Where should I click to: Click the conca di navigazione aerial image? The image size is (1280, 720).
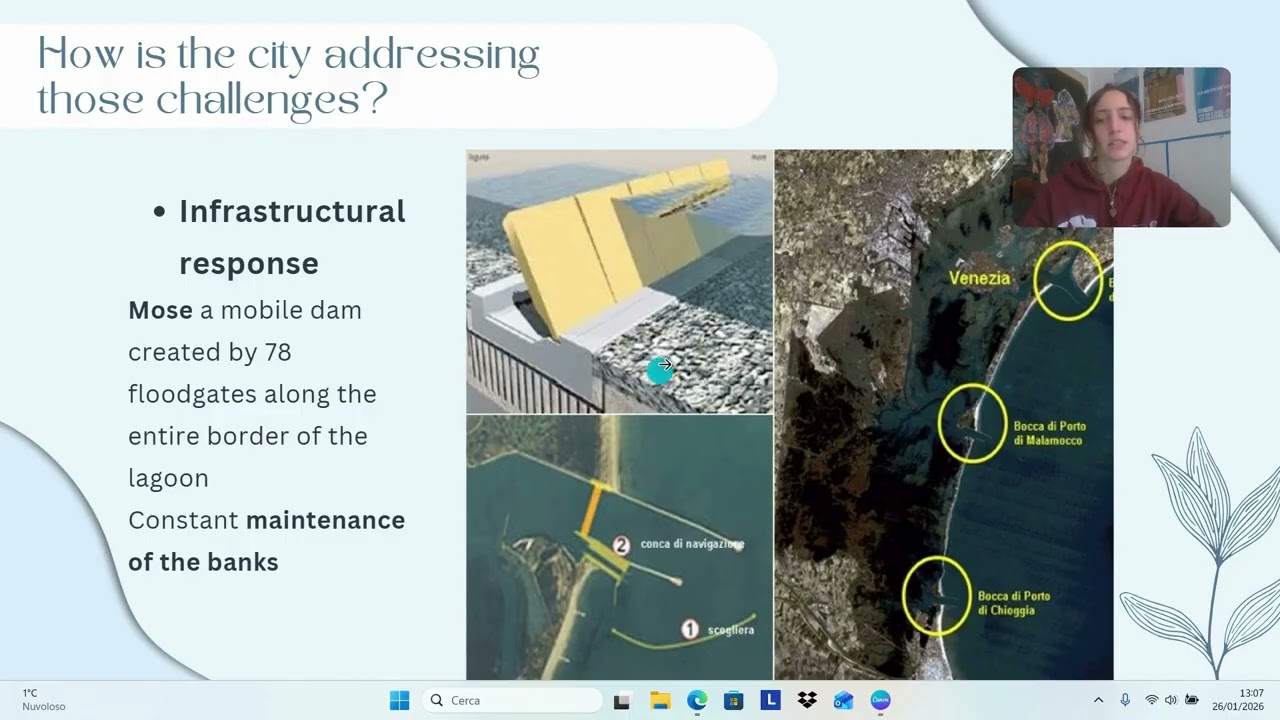[x=619, y=547]
